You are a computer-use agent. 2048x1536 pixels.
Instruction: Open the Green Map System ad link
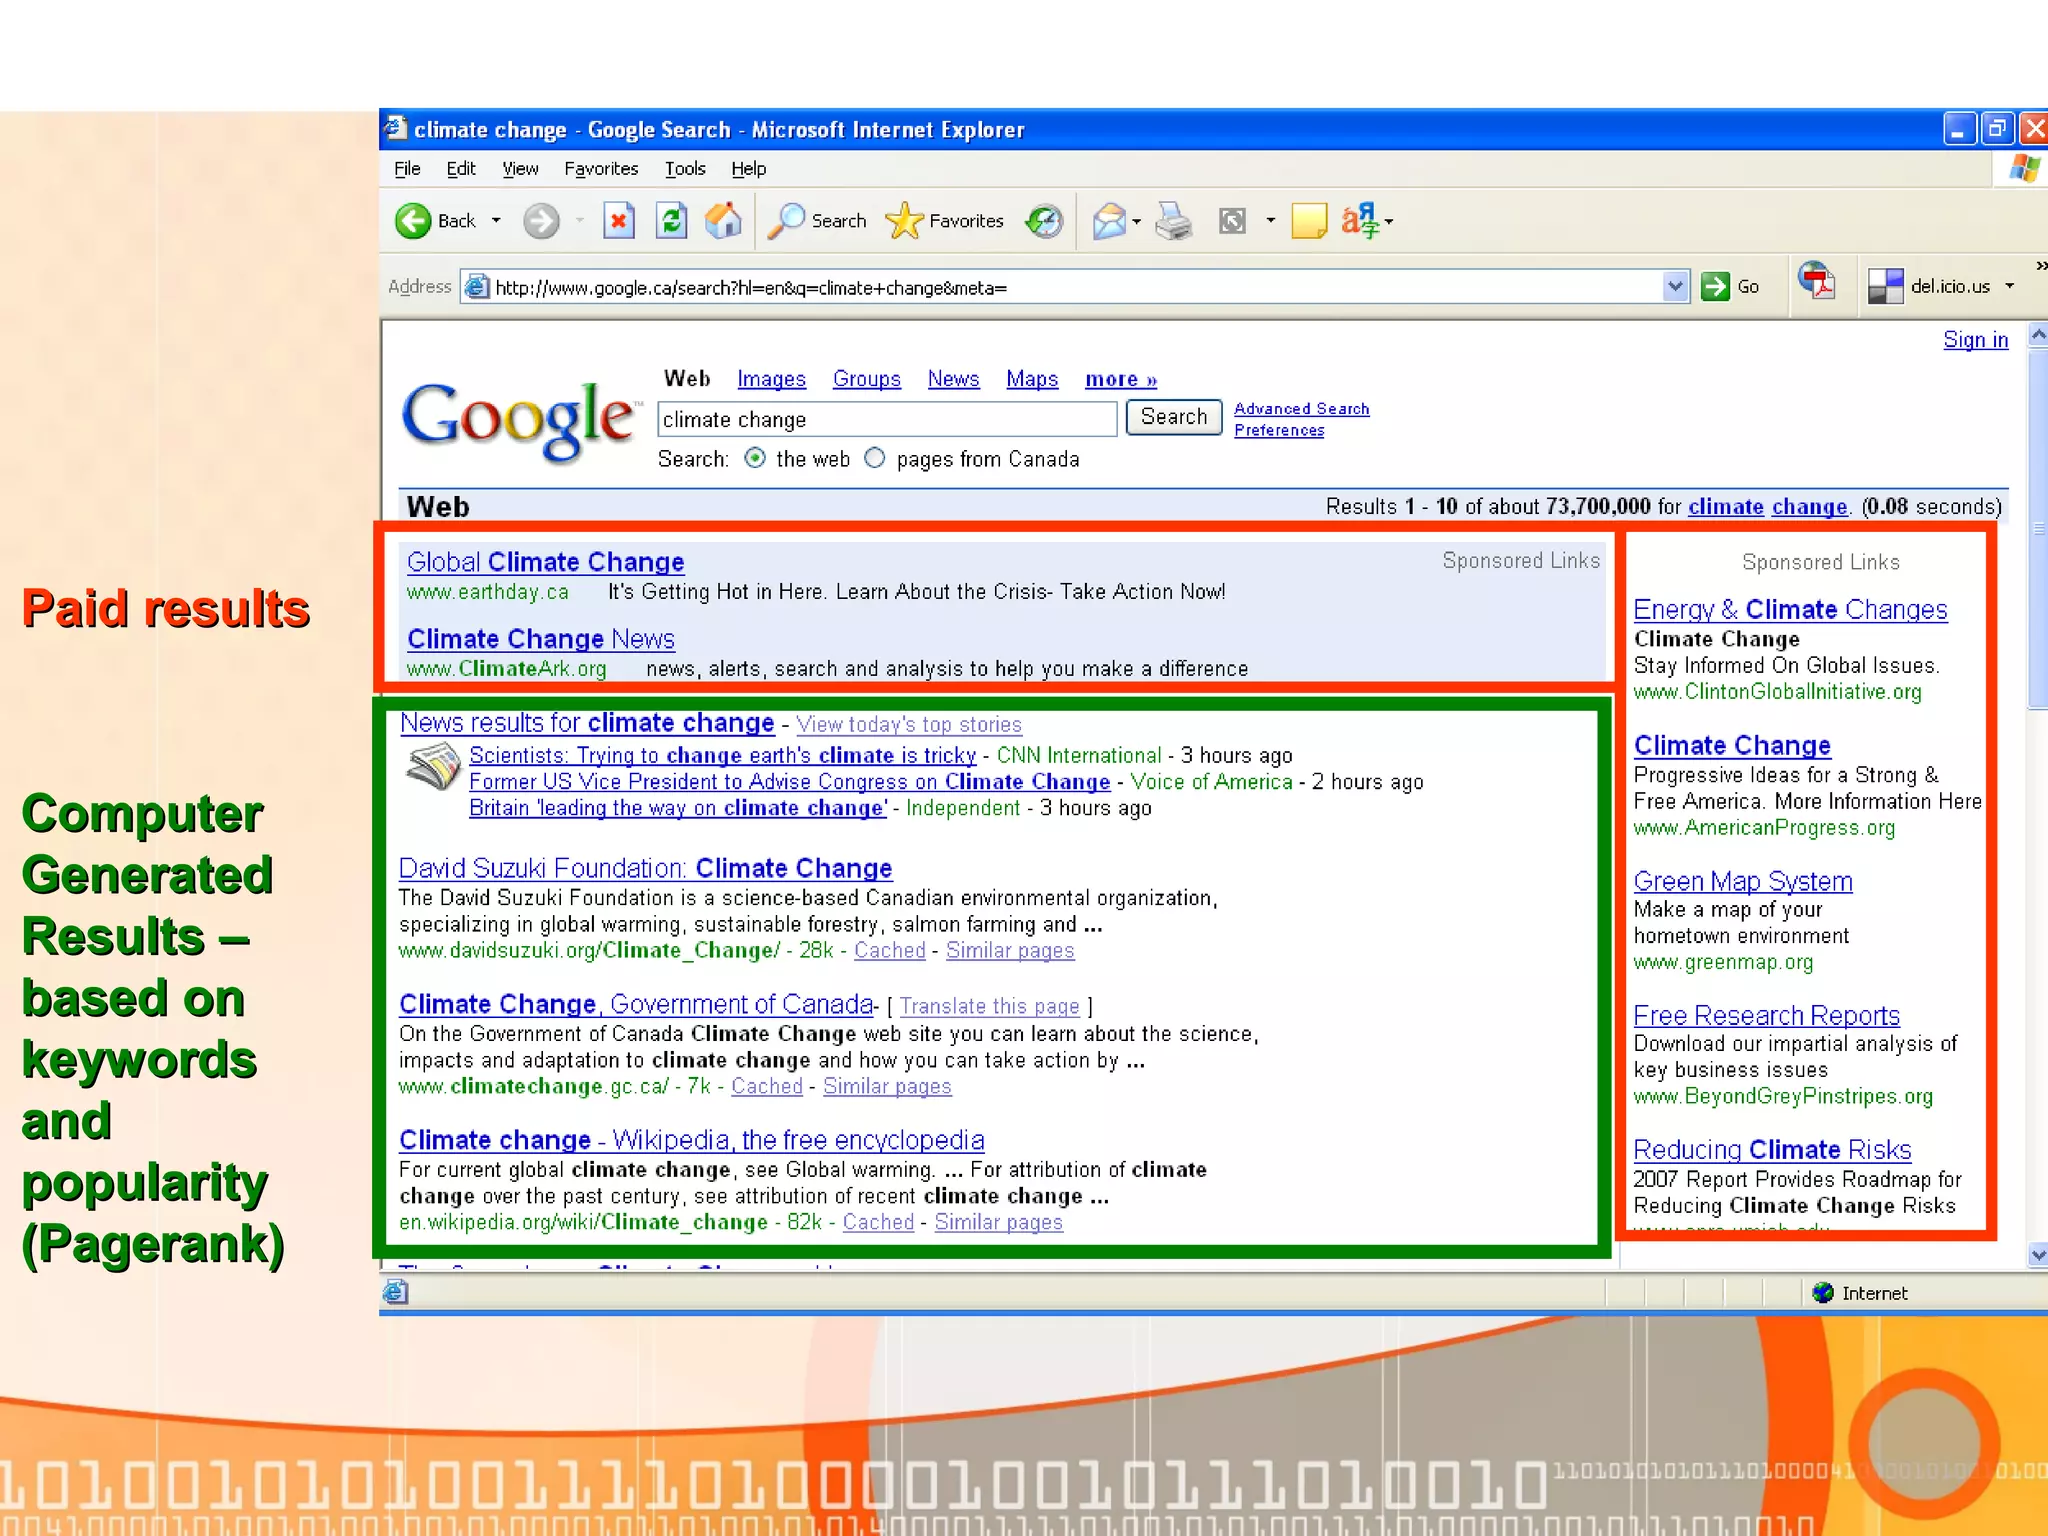click(x=1743, y=881)
